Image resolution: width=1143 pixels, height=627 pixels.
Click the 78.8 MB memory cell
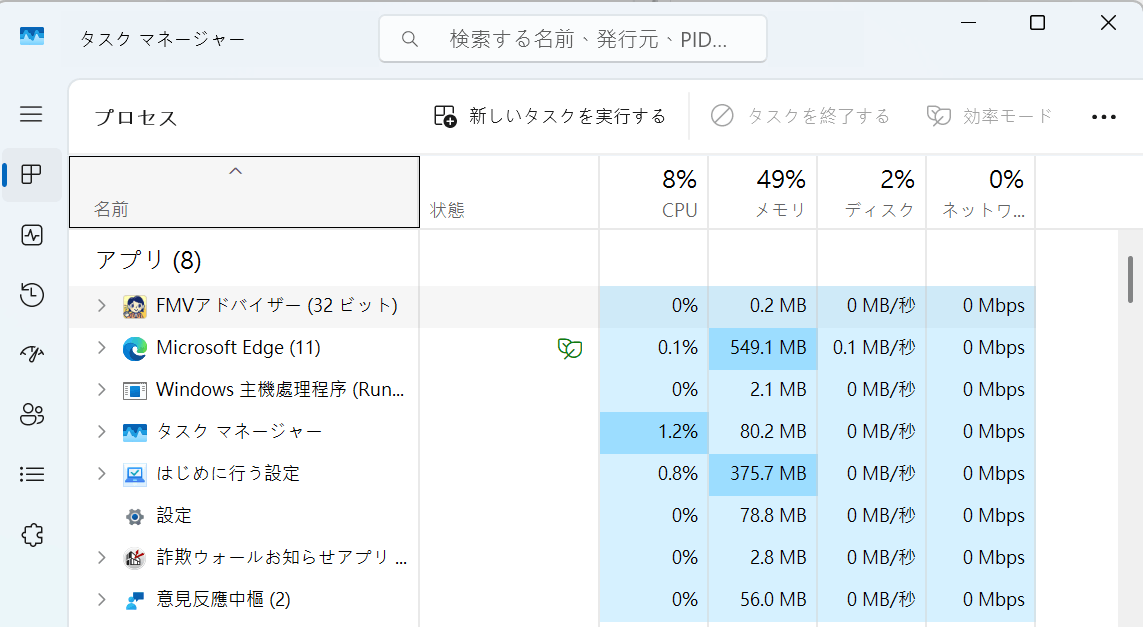(762, 516)
